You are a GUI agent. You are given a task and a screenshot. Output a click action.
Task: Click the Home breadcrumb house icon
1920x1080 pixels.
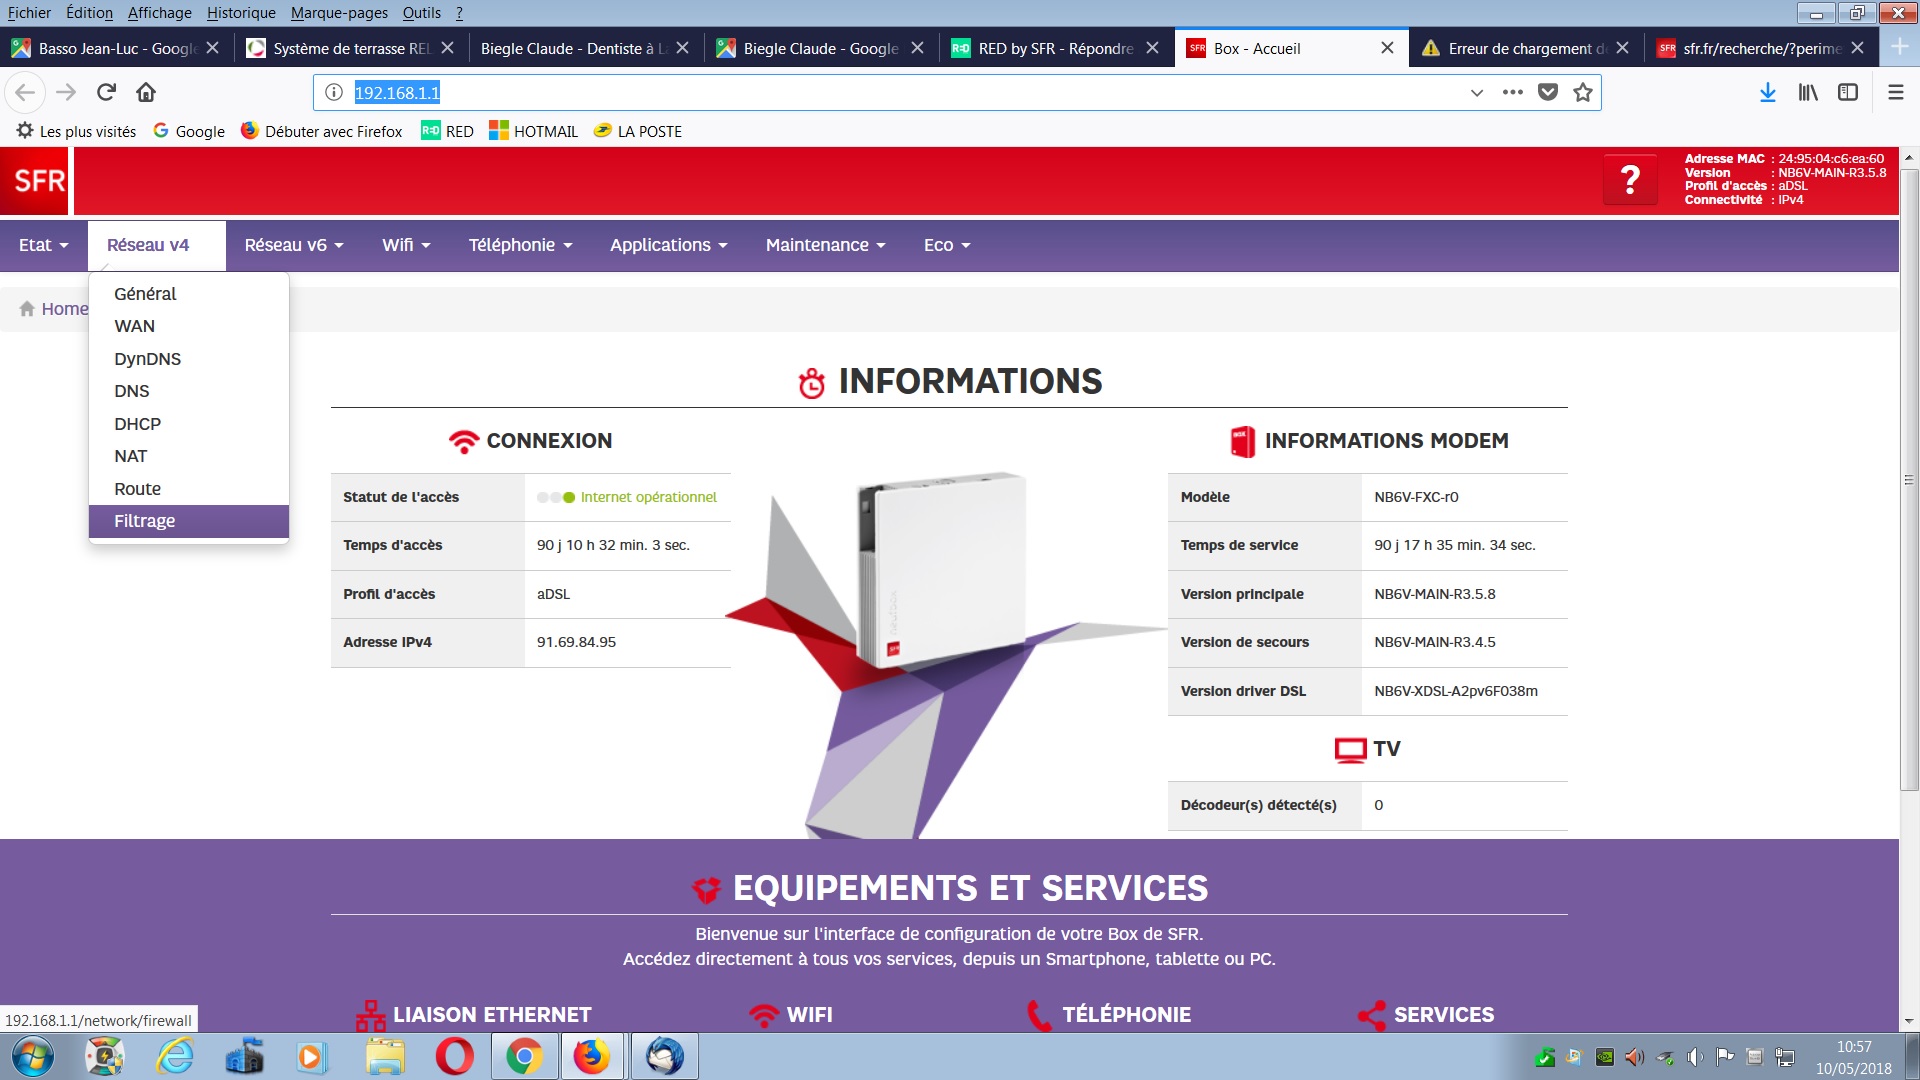[x=27, y=309]
